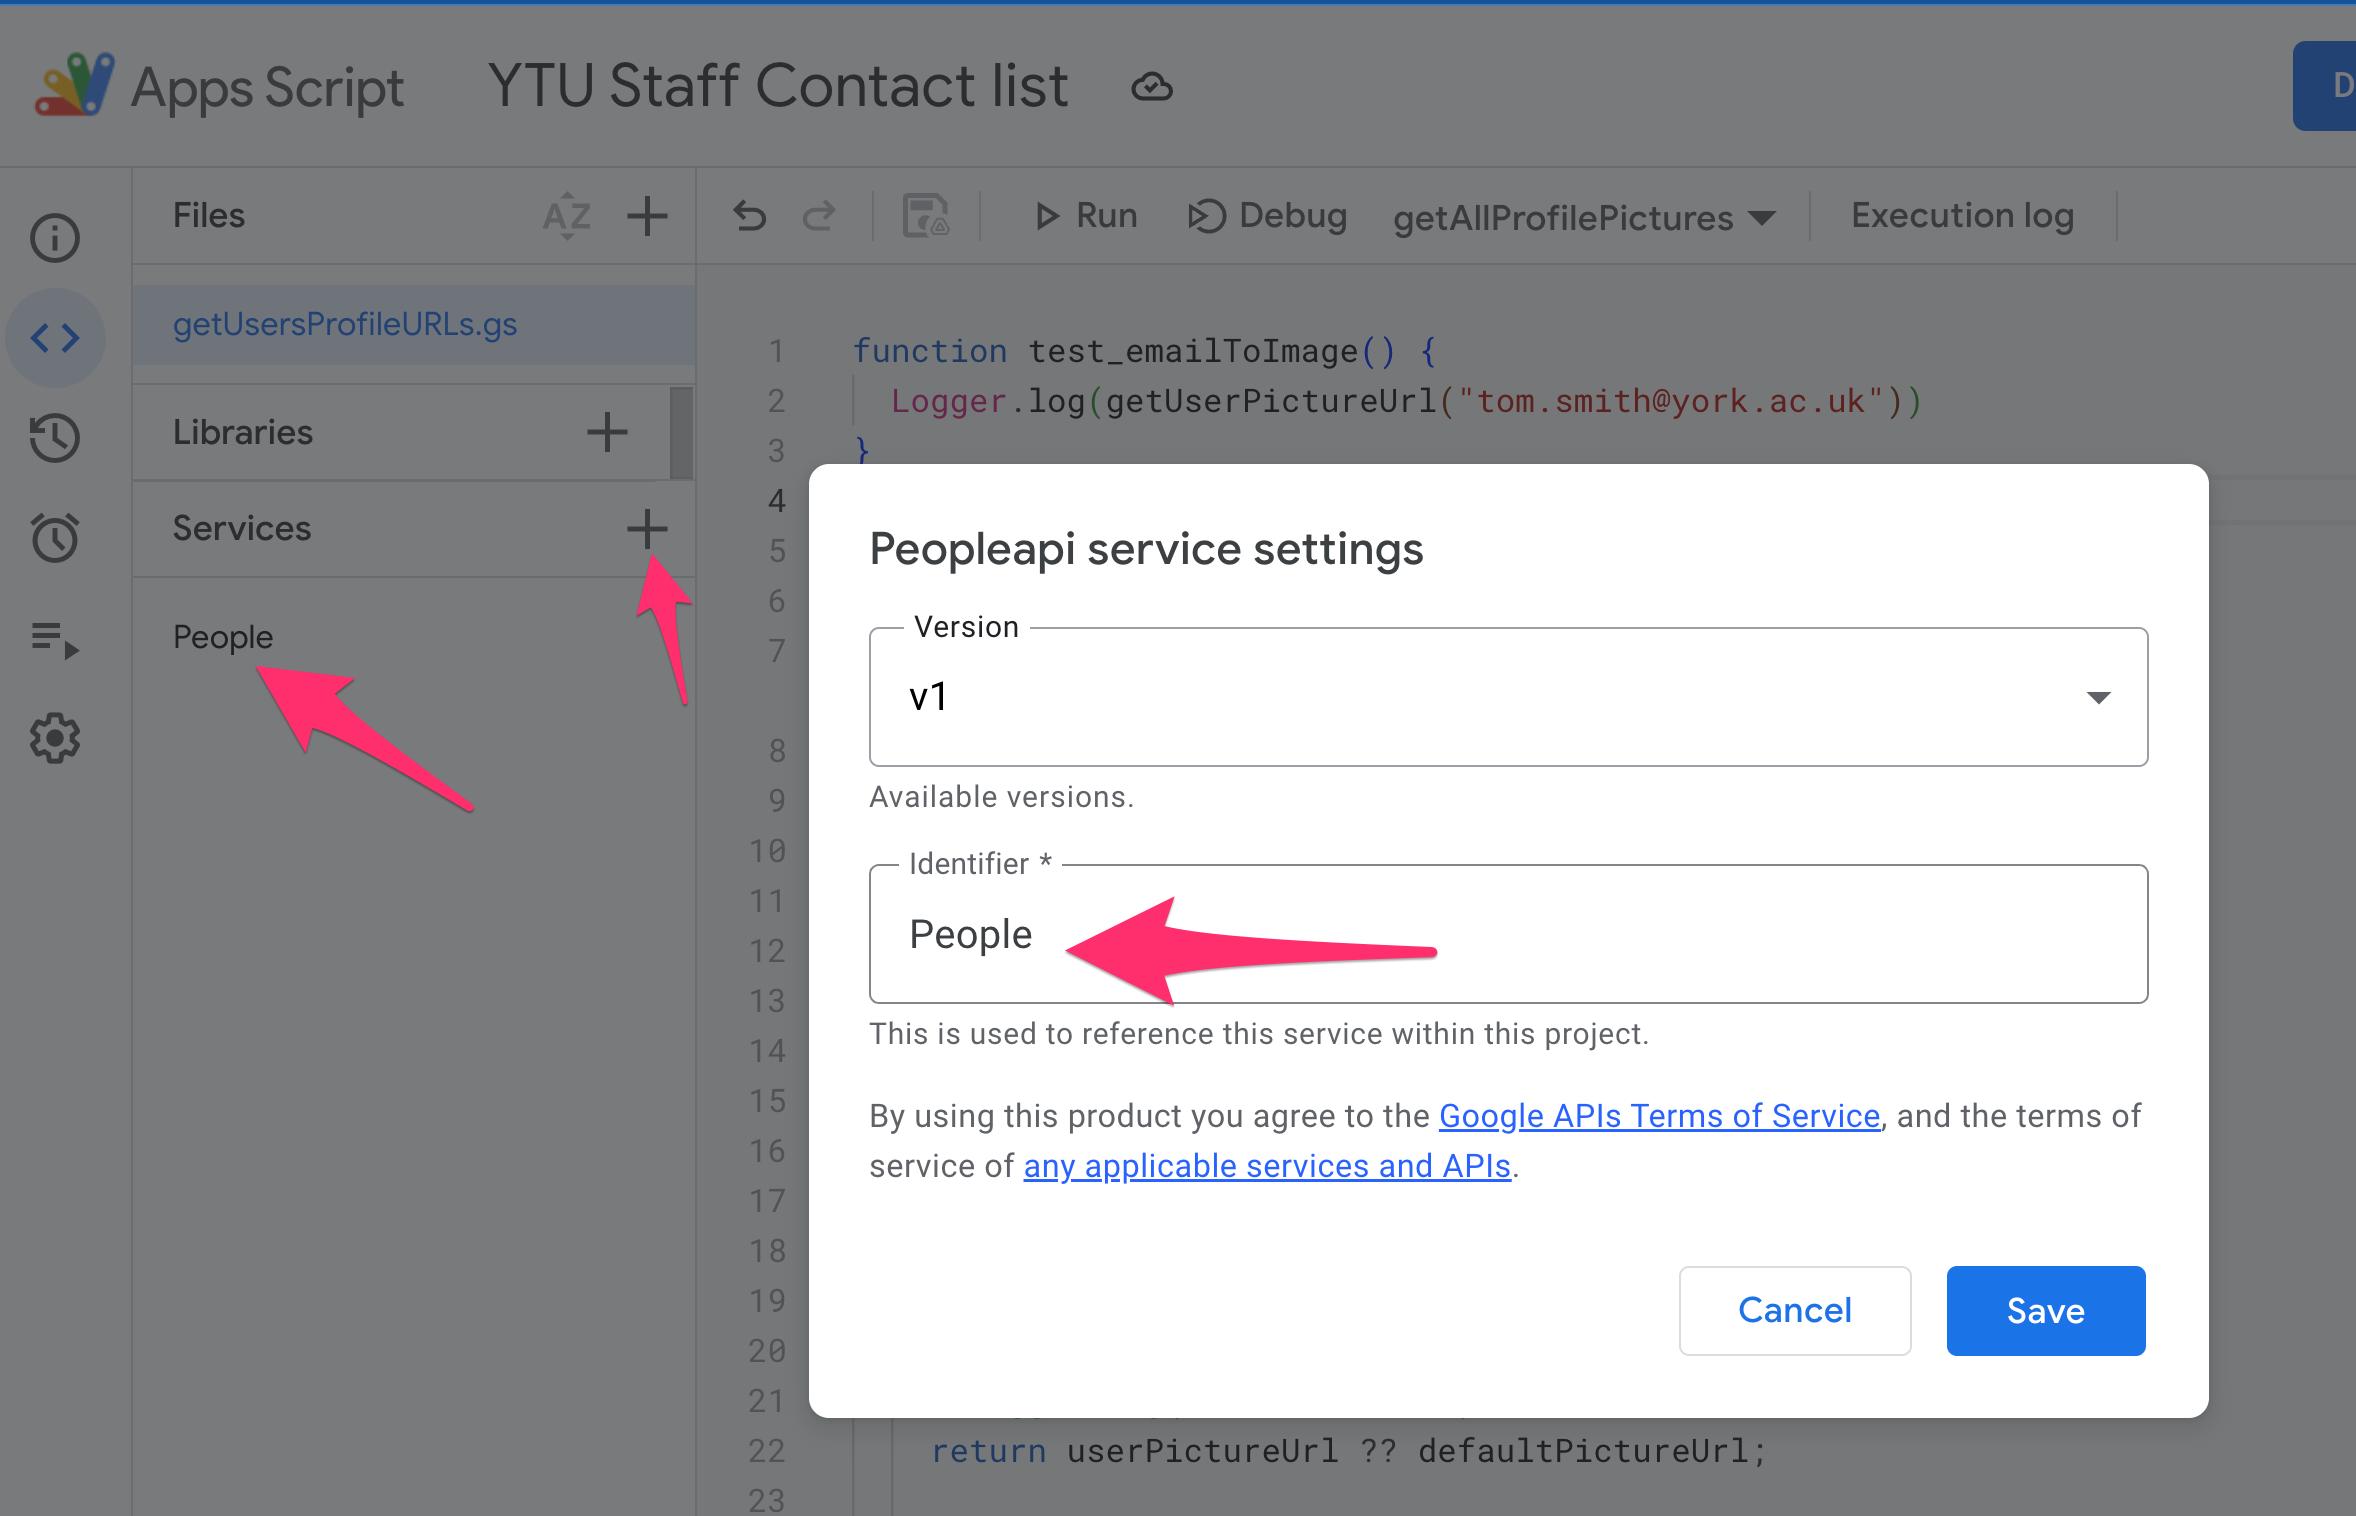Open the Overview info icon in sidebar
2356x1516 pixels.
click(54, 238)
